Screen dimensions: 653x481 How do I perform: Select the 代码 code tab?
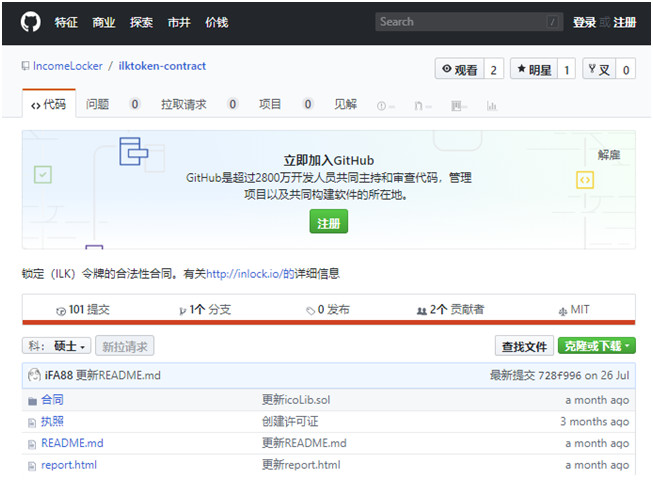point(49,104)
